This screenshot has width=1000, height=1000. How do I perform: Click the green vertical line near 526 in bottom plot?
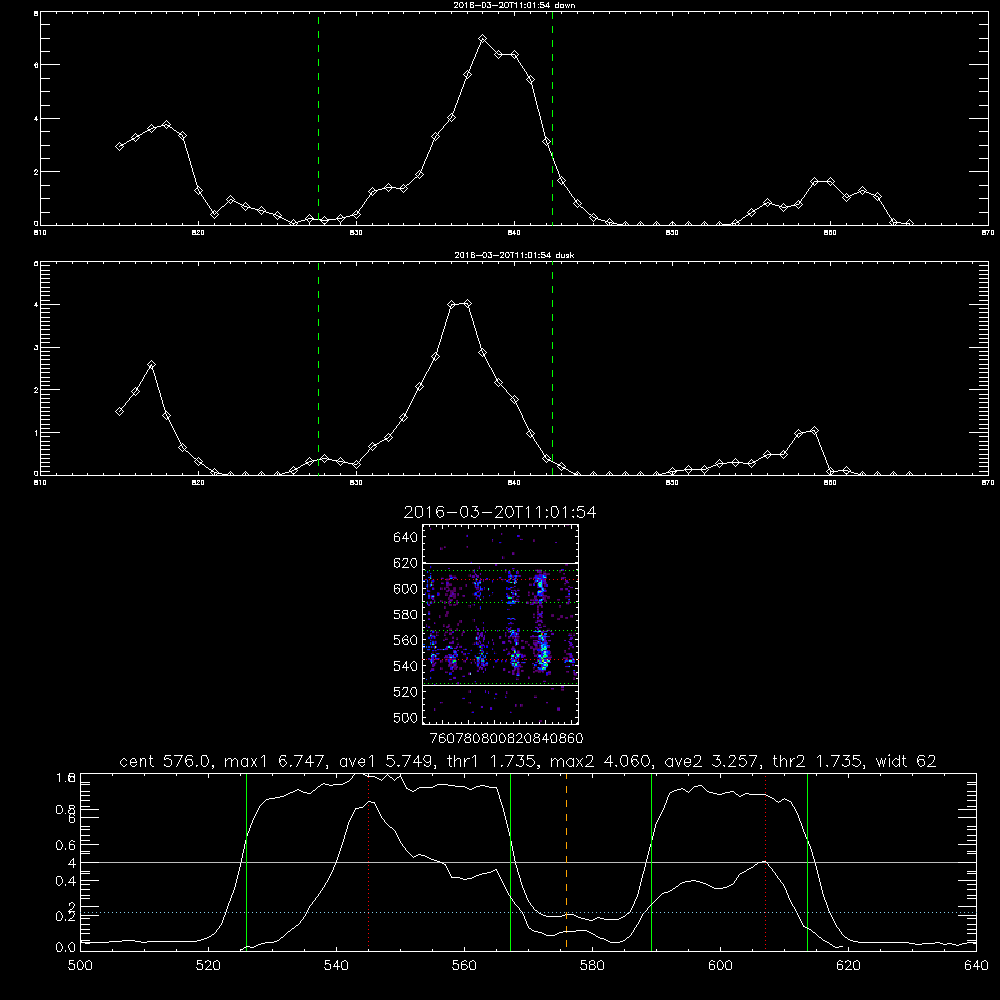point(246,862)
